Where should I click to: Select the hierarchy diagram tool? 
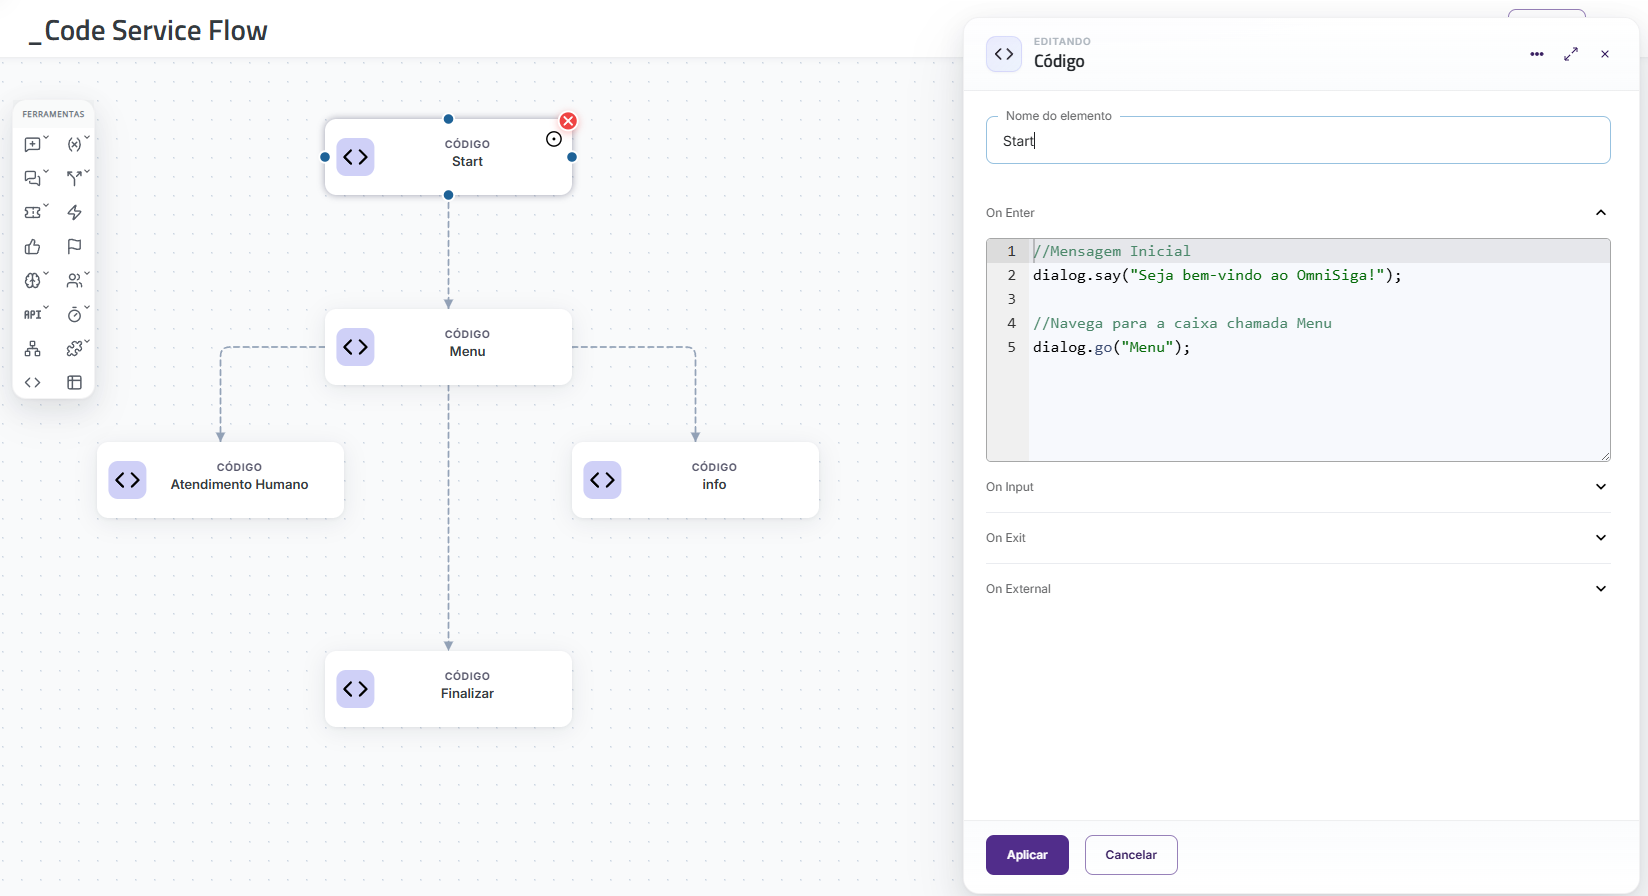[x=33, y=349]
